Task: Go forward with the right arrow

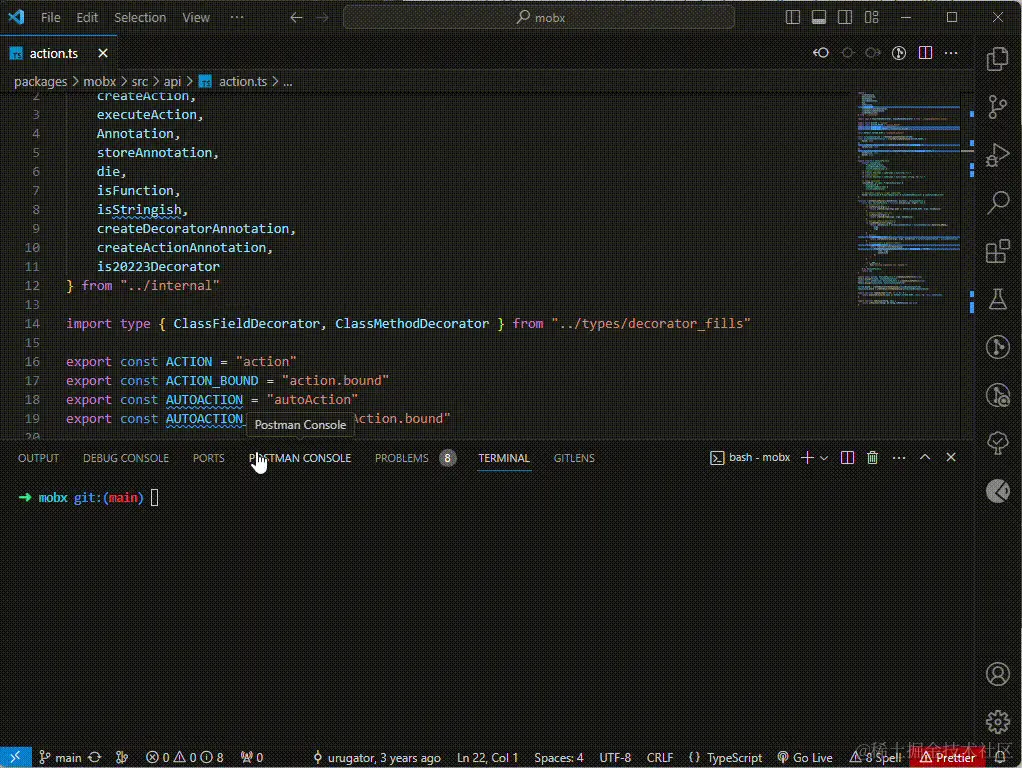Action: pyautogui.click(x=323, y=18)
